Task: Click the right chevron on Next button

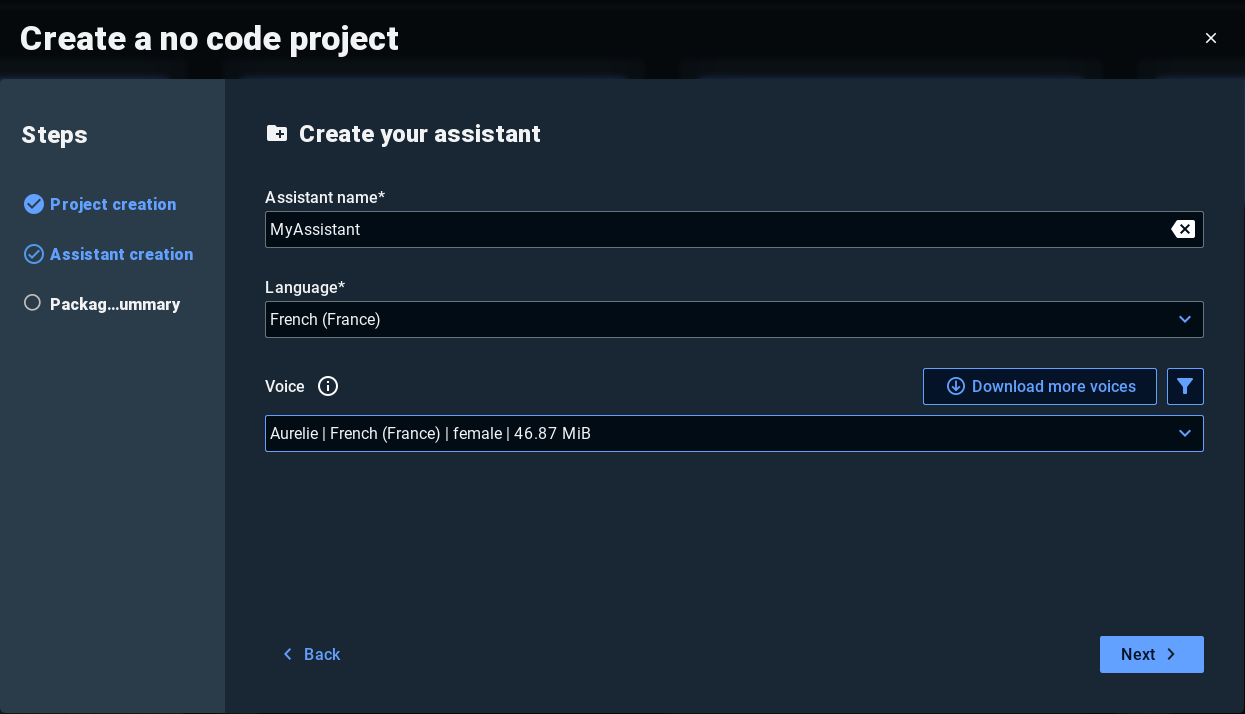Action: [x=1171, y=654]
